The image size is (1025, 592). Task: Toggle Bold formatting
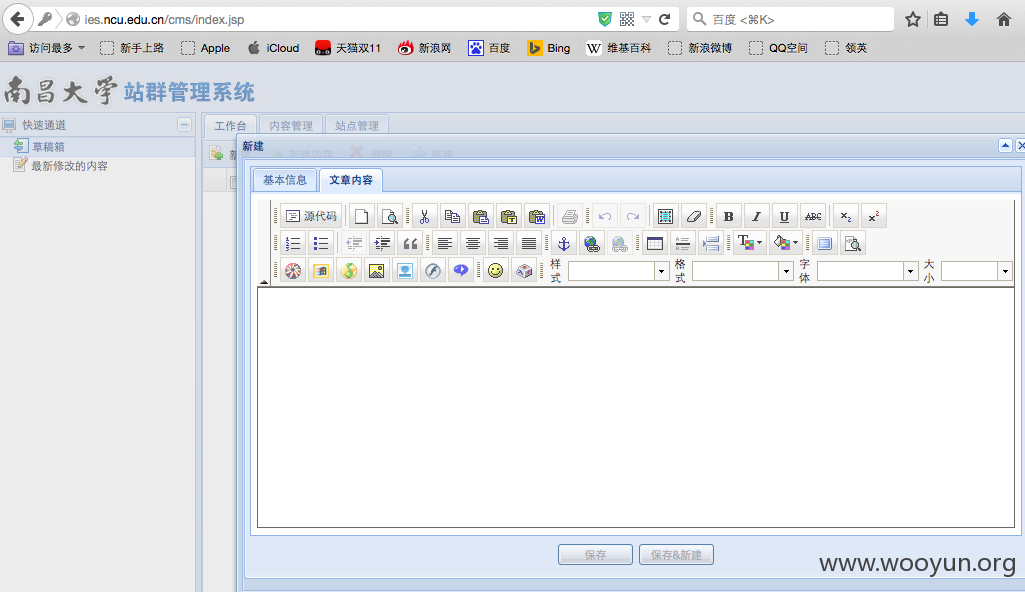pos(729,216)
